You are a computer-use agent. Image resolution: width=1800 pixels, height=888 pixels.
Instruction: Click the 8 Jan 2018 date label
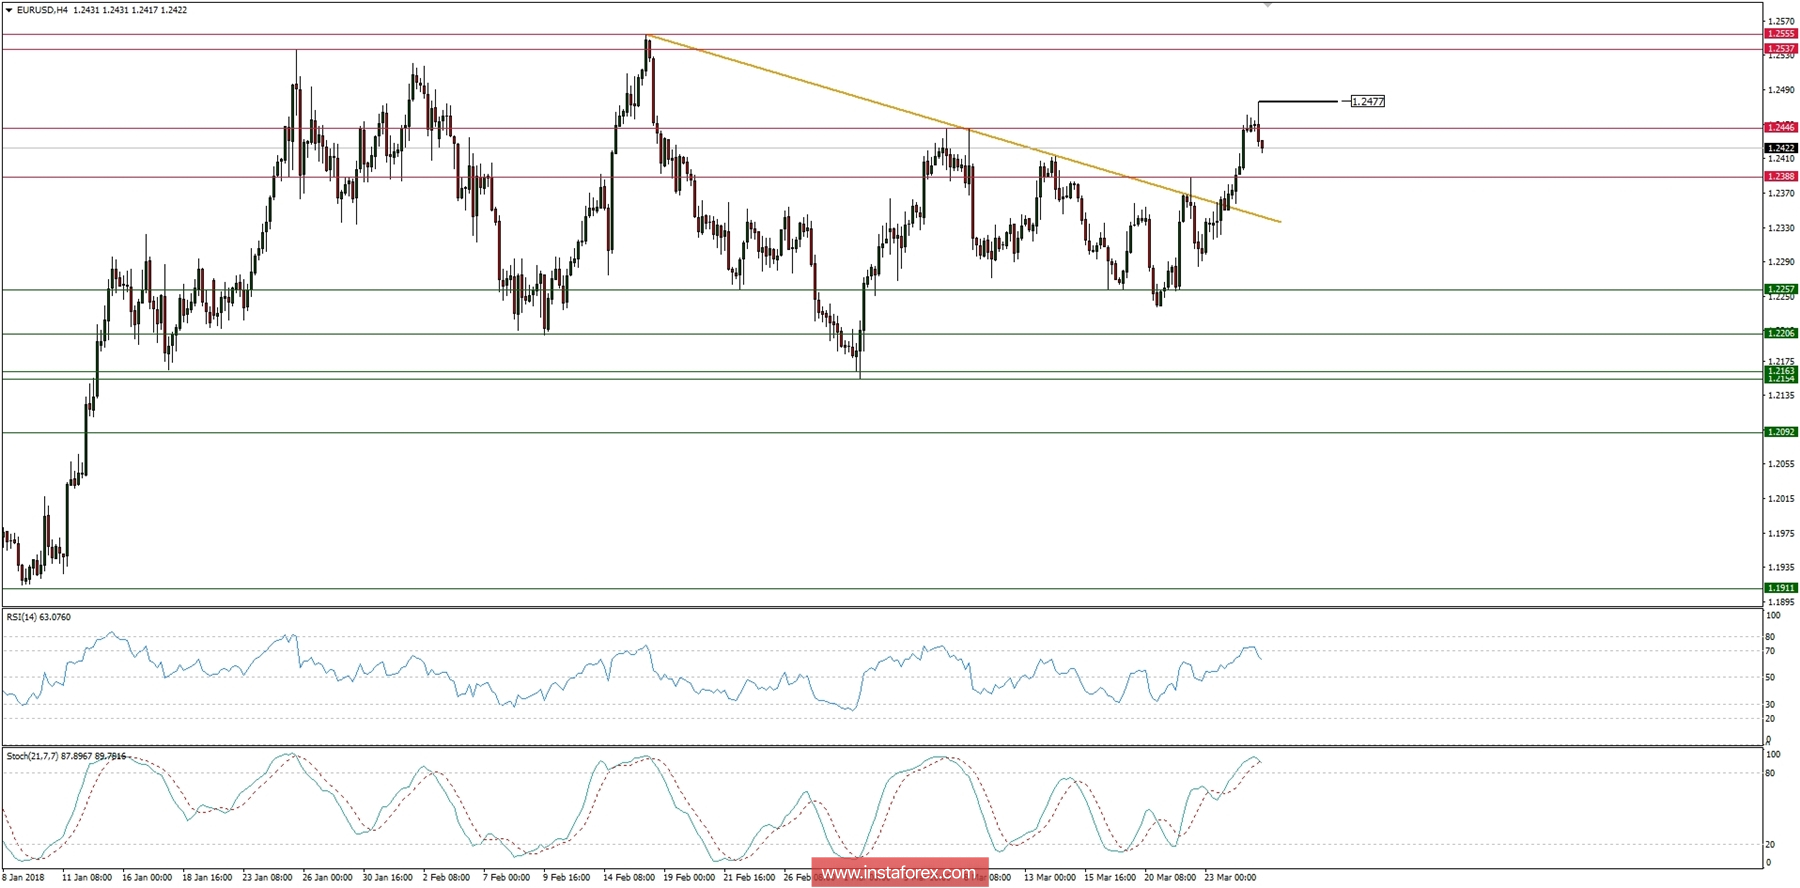click(23, 878)
